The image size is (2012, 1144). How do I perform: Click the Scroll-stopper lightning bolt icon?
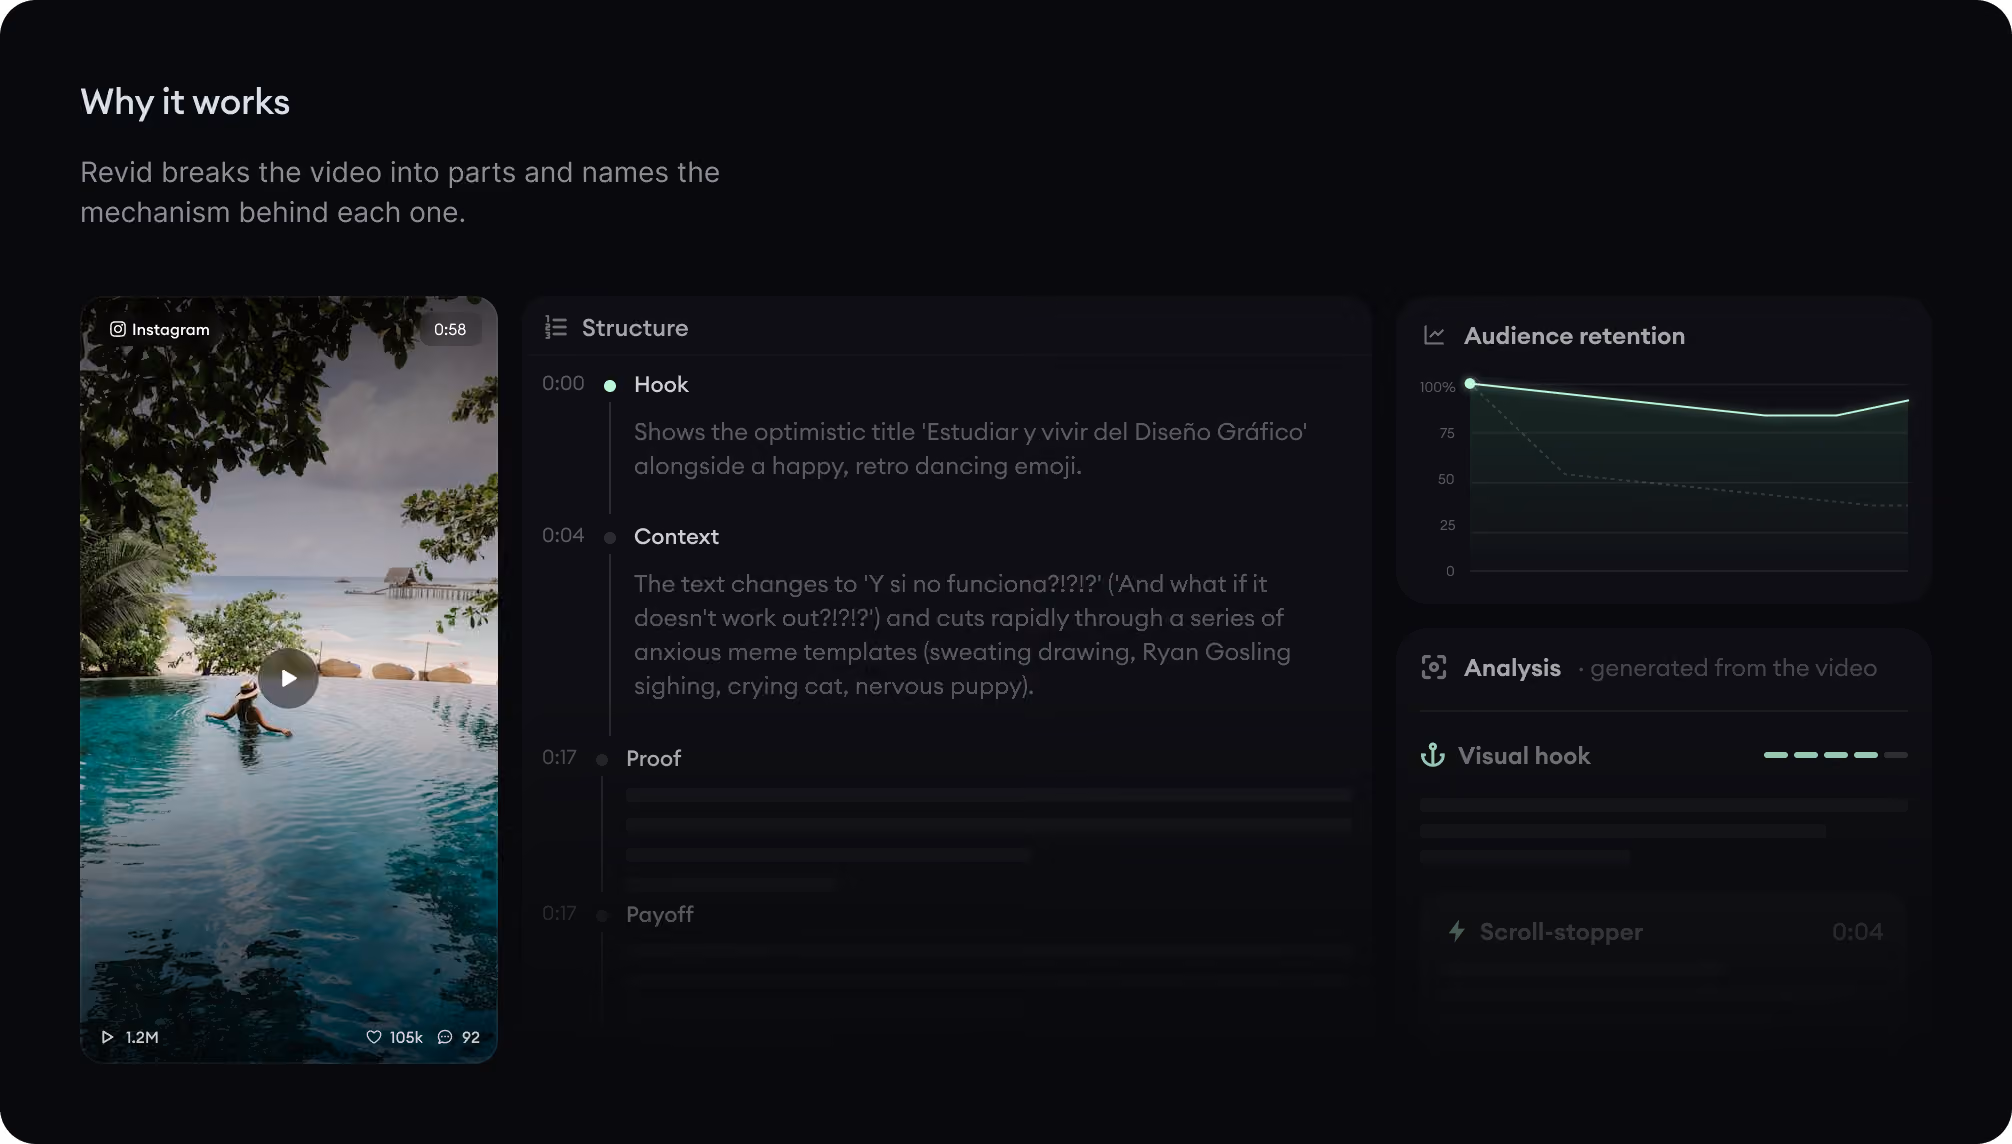1457,931
